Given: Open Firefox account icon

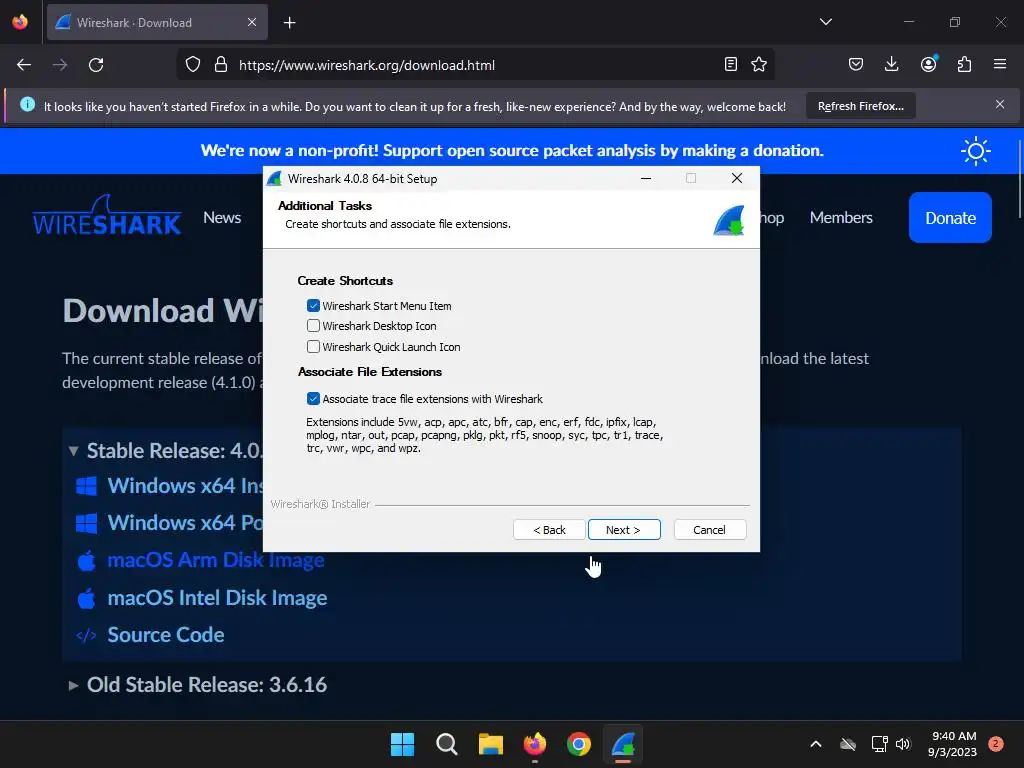Looking at the screenshot, I should click(x=928, y=64).
